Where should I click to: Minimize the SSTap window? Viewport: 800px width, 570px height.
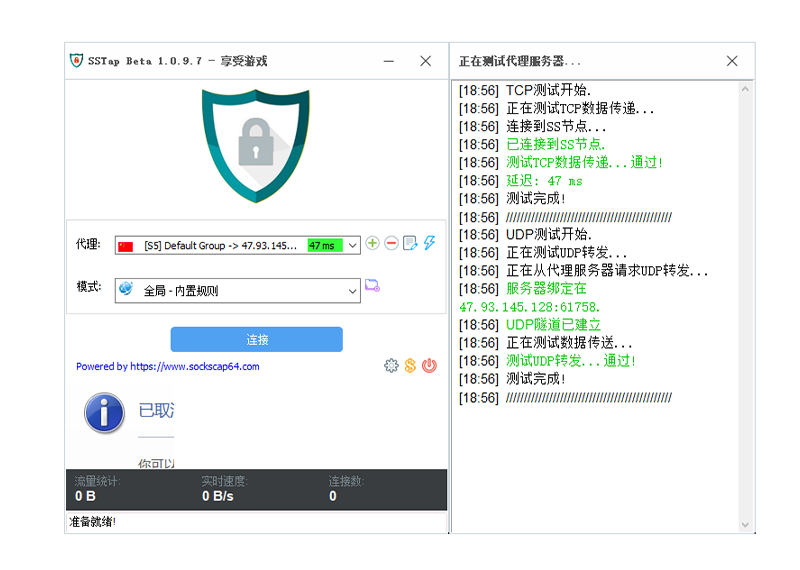tap(389, 61)
